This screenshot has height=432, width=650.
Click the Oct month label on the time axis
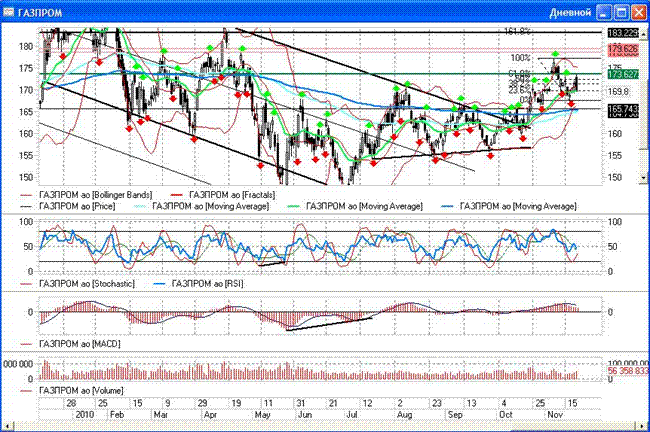506,415
